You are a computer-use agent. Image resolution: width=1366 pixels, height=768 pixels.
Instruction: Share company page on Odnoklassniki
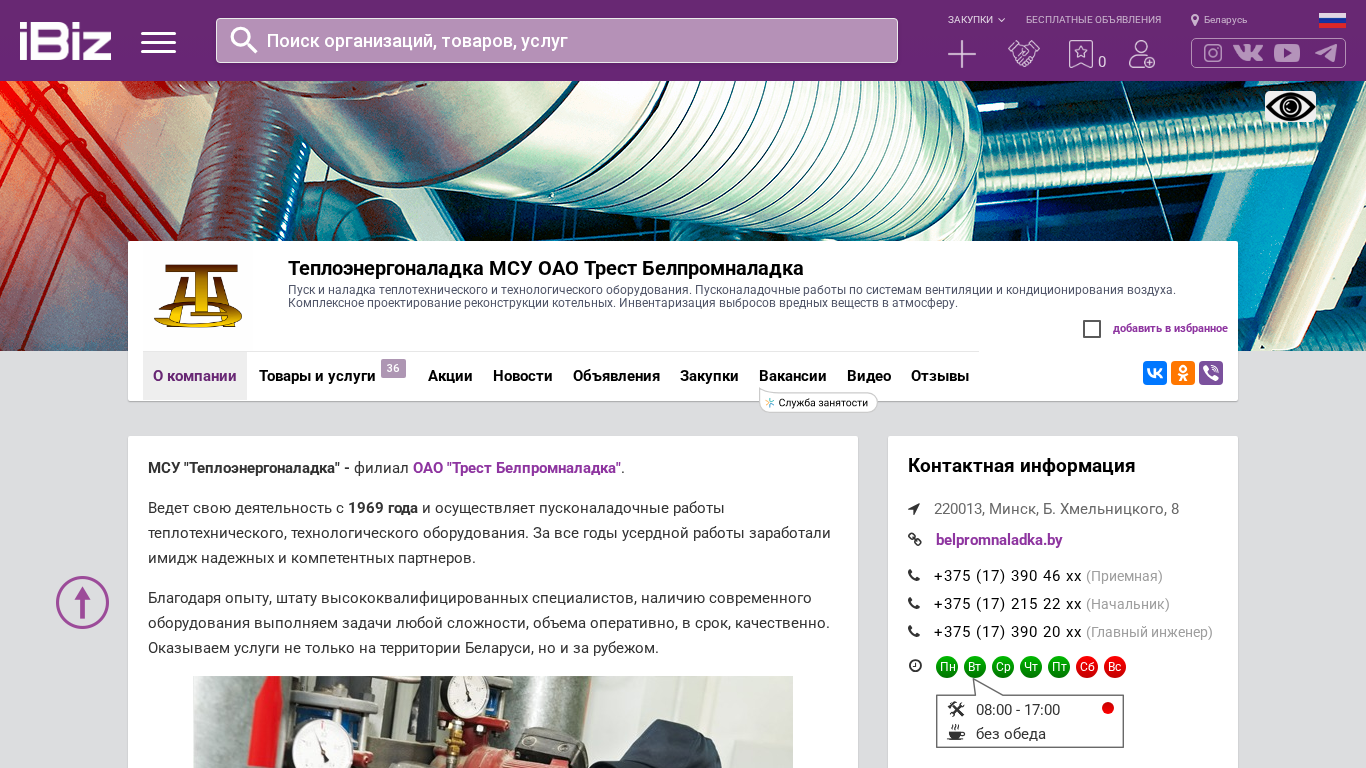[1183, 373]
